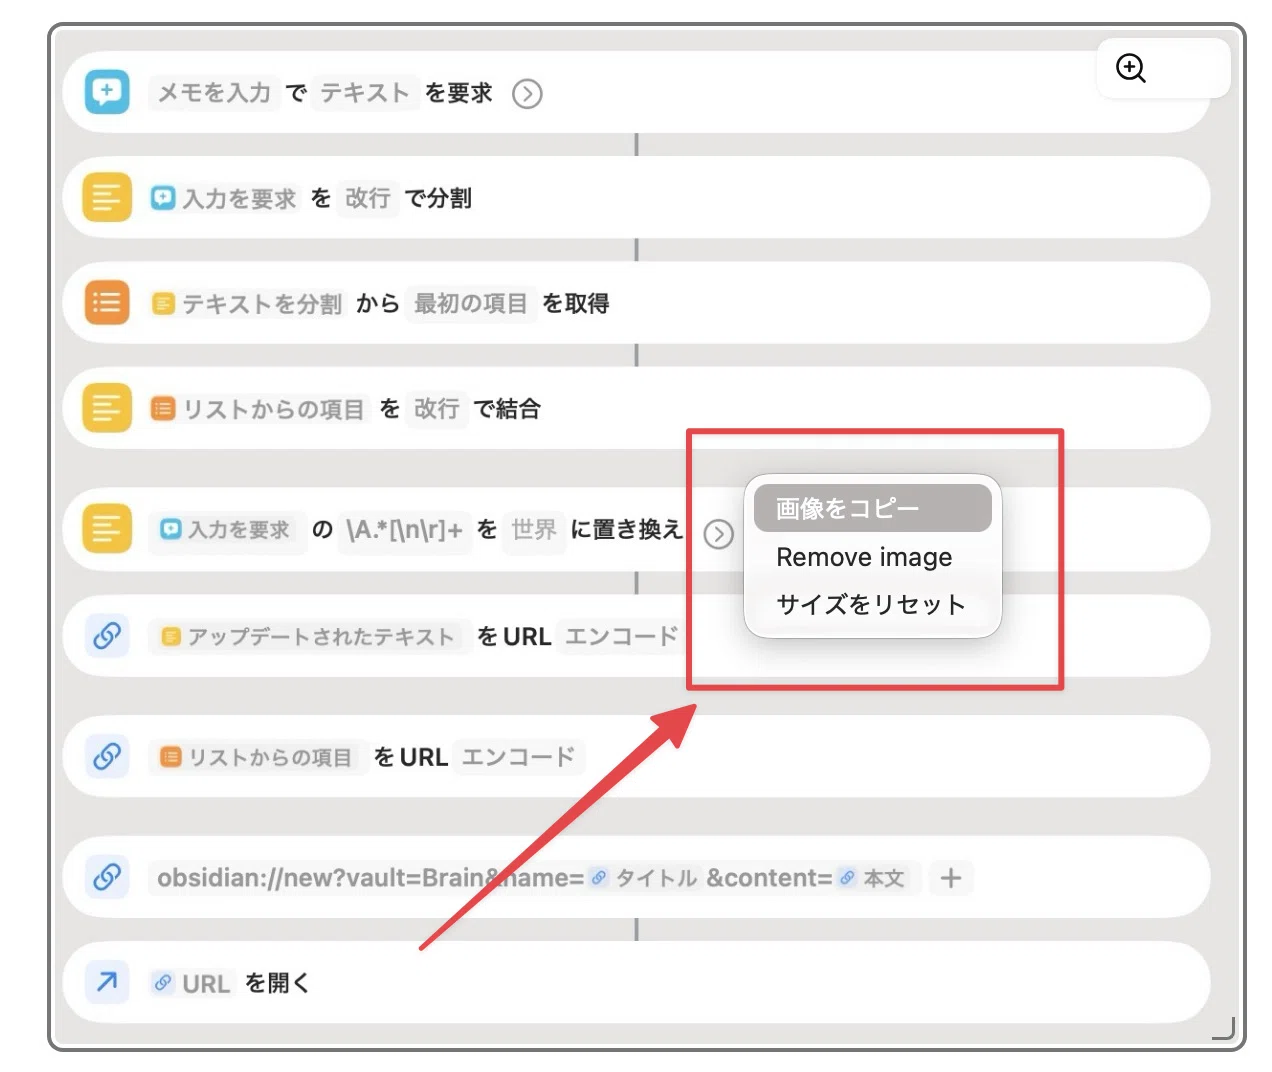Click the URL variable in URLを開く action

pyautogui.click(x=193, y=984)
